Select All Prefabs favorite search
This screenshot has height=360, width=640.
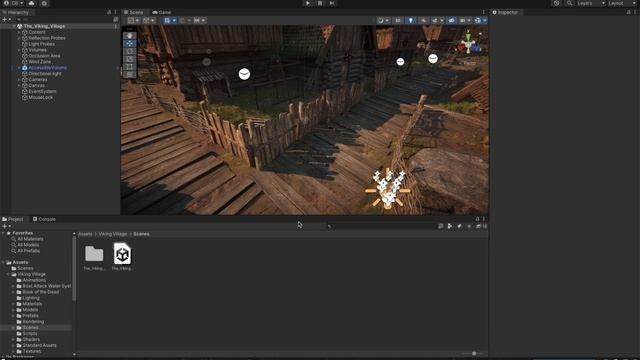tap(29, 251)
